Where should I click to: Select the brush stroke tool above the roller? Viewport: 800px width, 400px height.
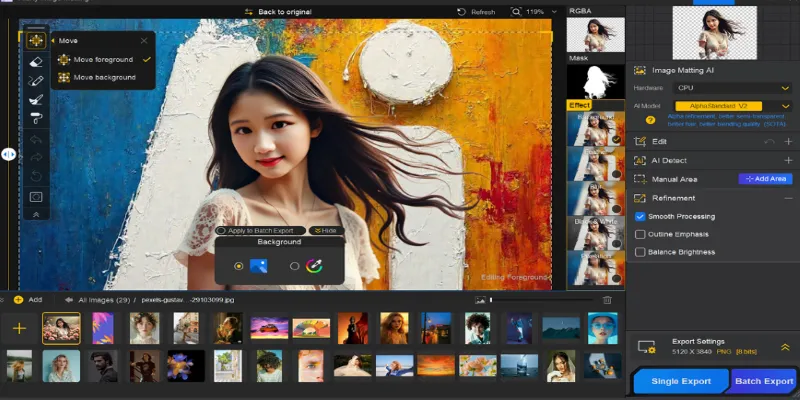(x=36, y=100)
